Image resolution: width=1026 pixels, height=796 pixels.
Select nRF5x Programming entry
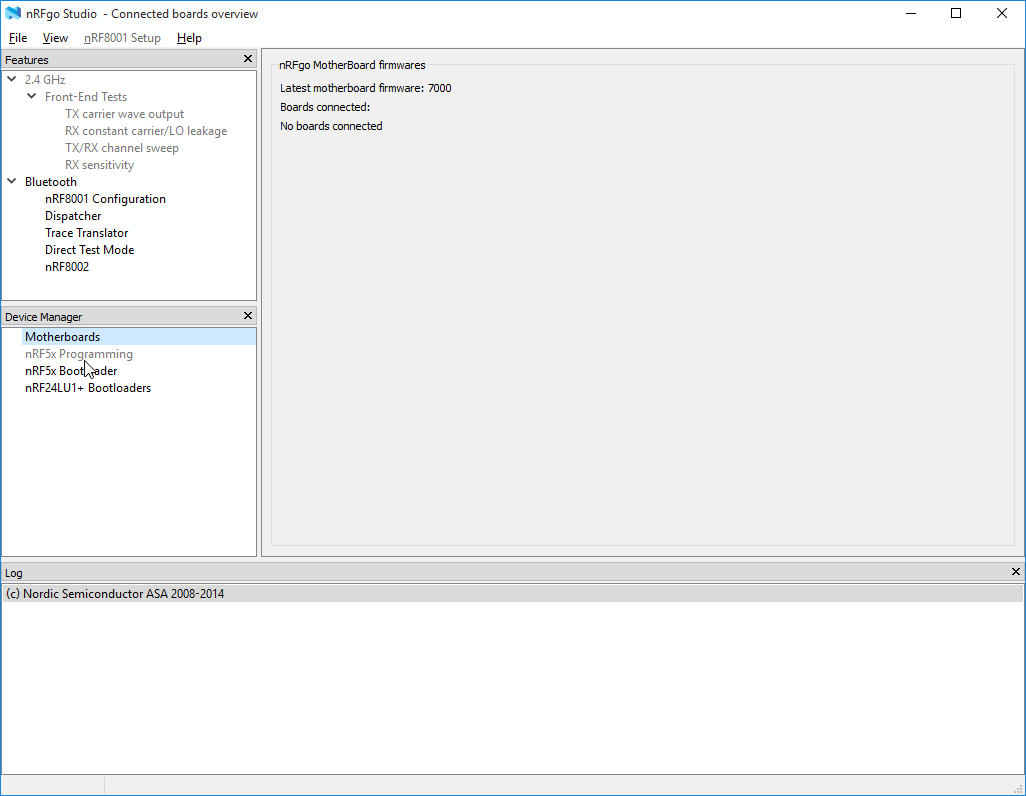tap(79, 354)
